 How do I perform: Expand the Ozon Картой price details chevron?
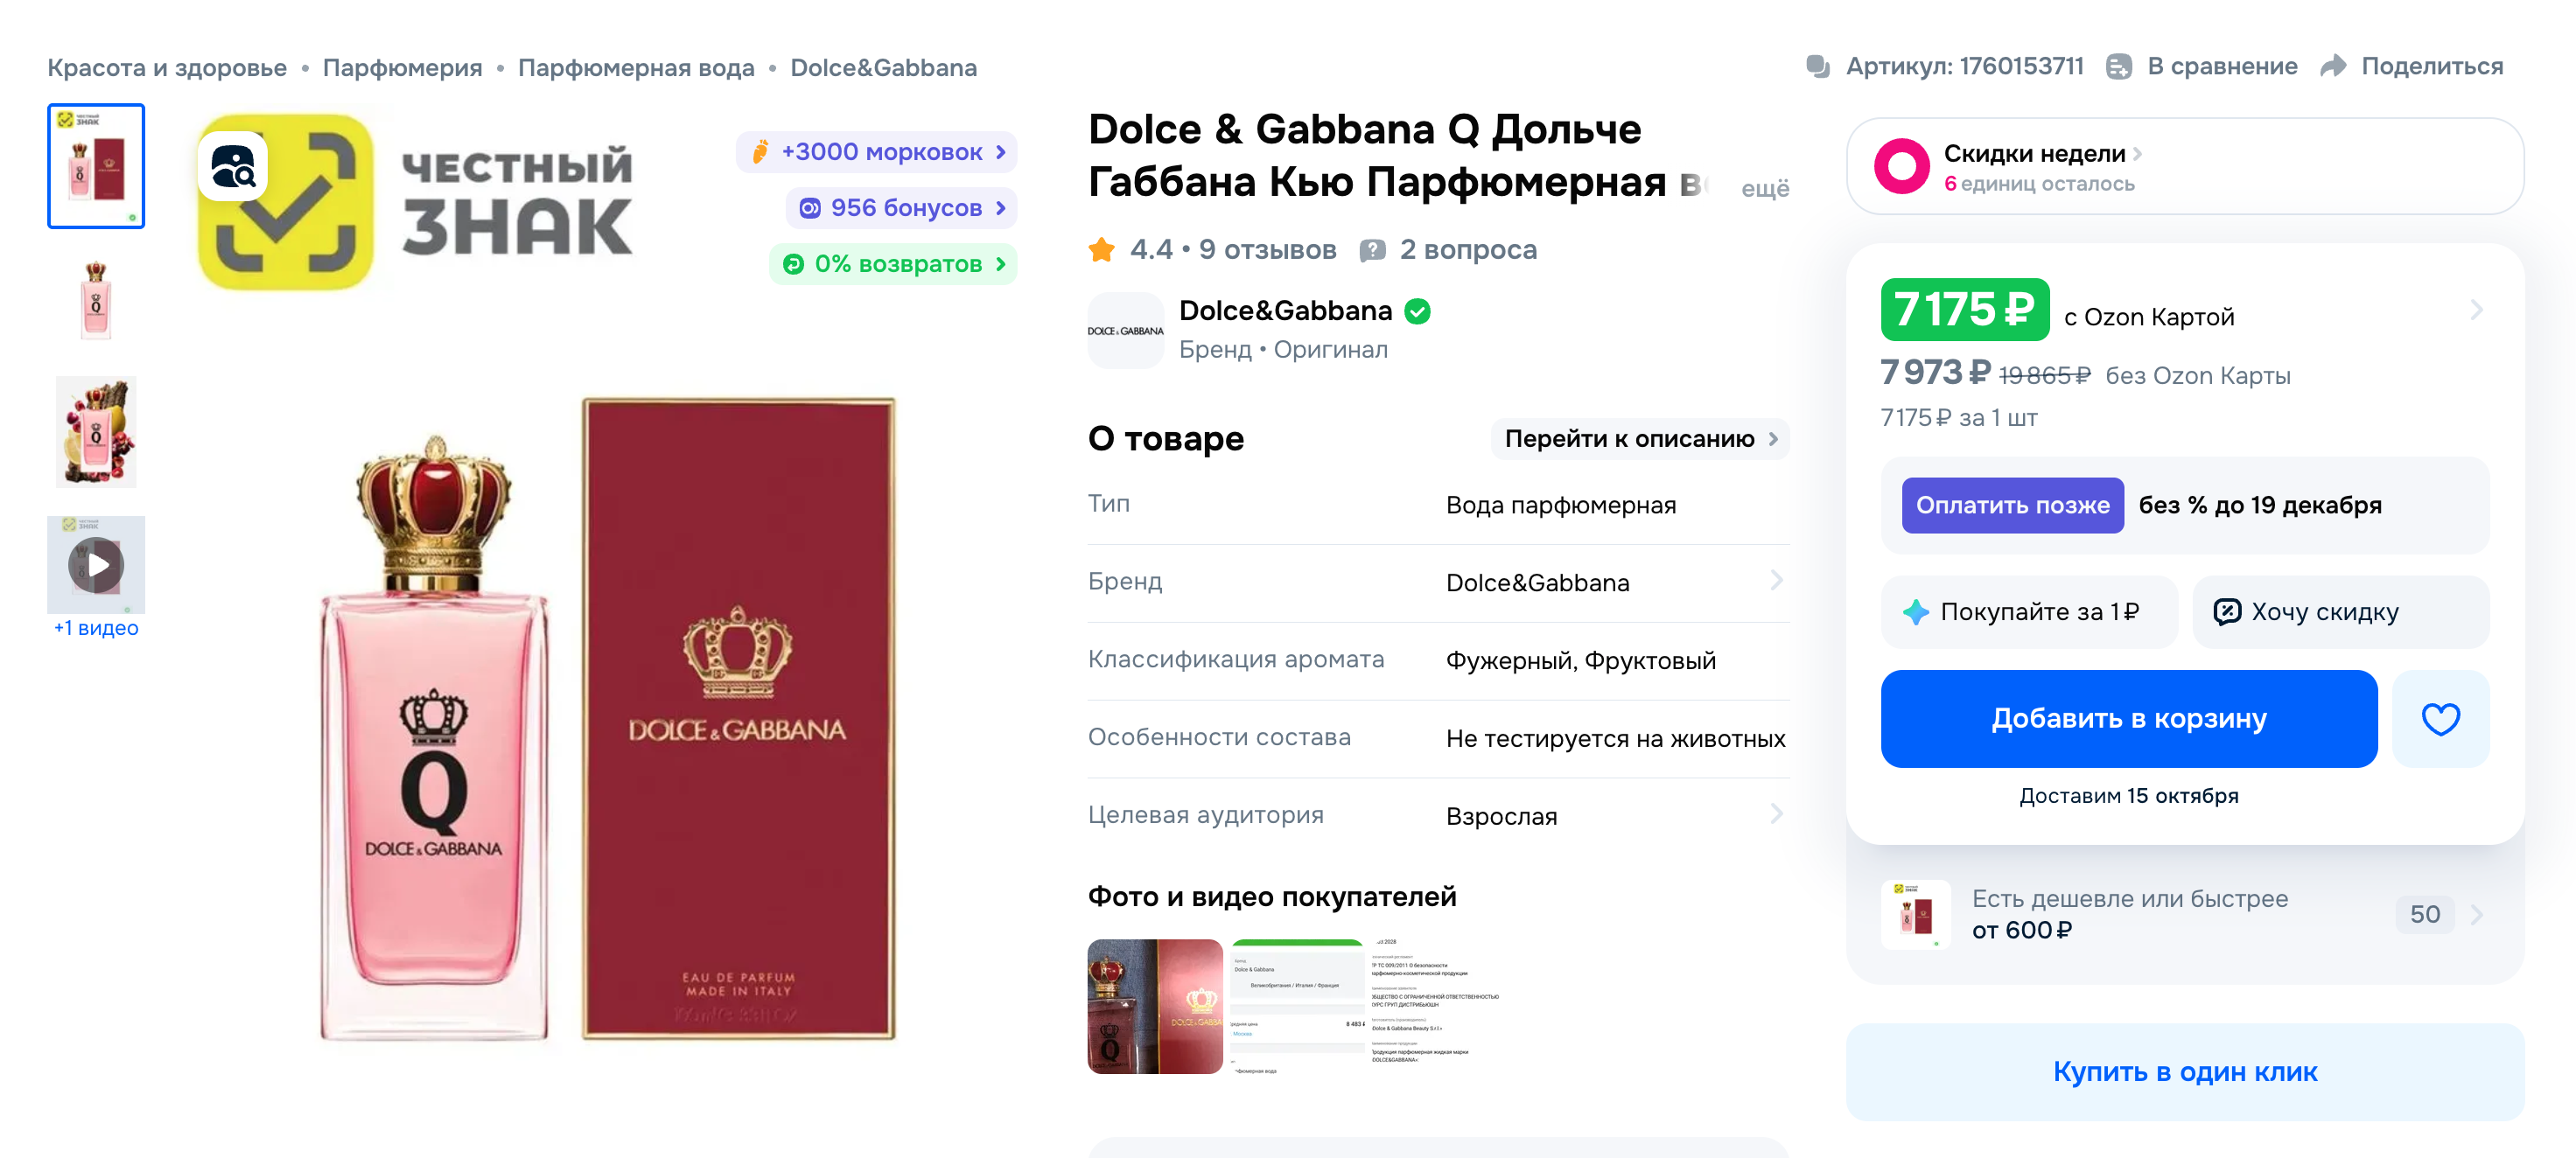coord(2475,310)
